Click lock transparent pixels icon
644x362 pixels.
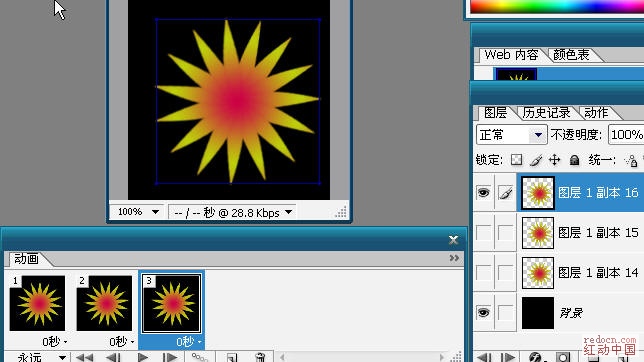tap(516, 160)
